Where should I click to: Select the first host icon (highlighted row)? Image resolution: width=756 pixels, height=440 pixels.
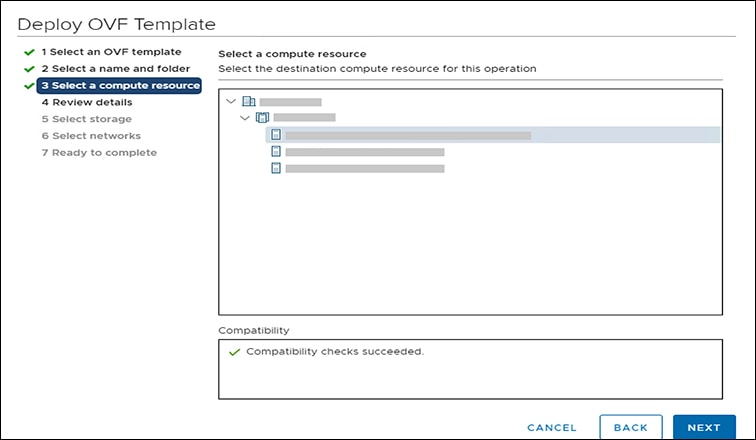276,135
